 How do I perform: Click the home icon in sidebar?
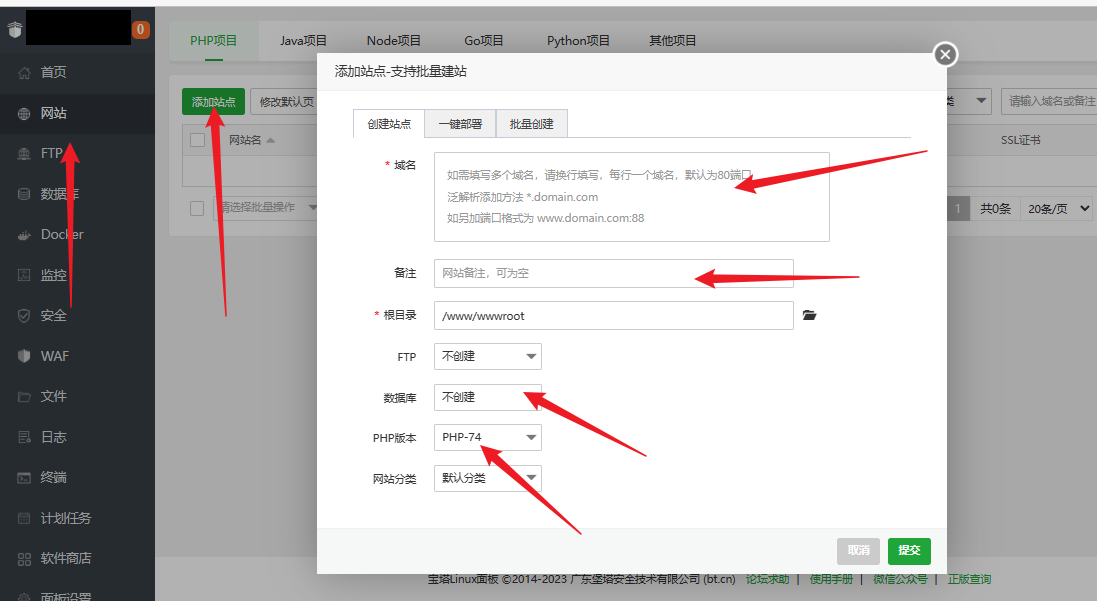coord(24,73)
